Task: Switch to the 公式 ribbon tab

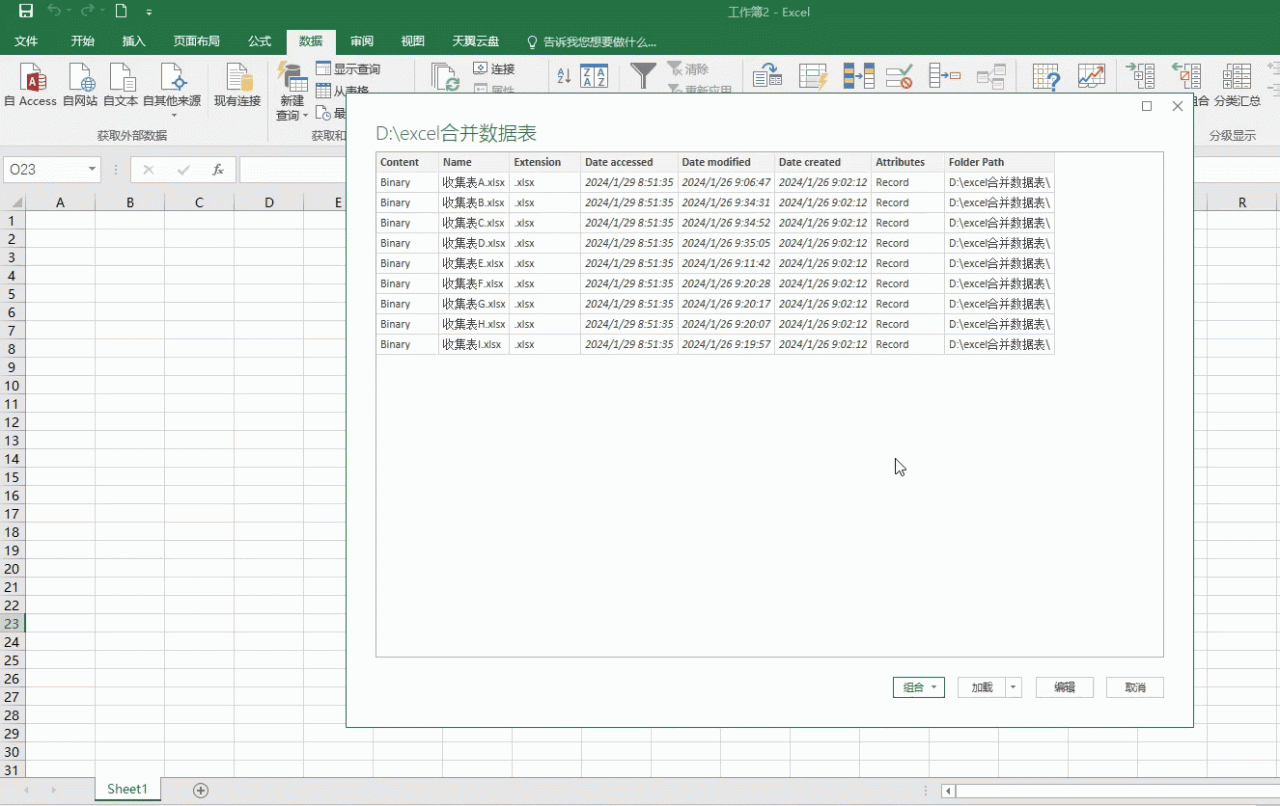Action: click(x=260, y=41)
